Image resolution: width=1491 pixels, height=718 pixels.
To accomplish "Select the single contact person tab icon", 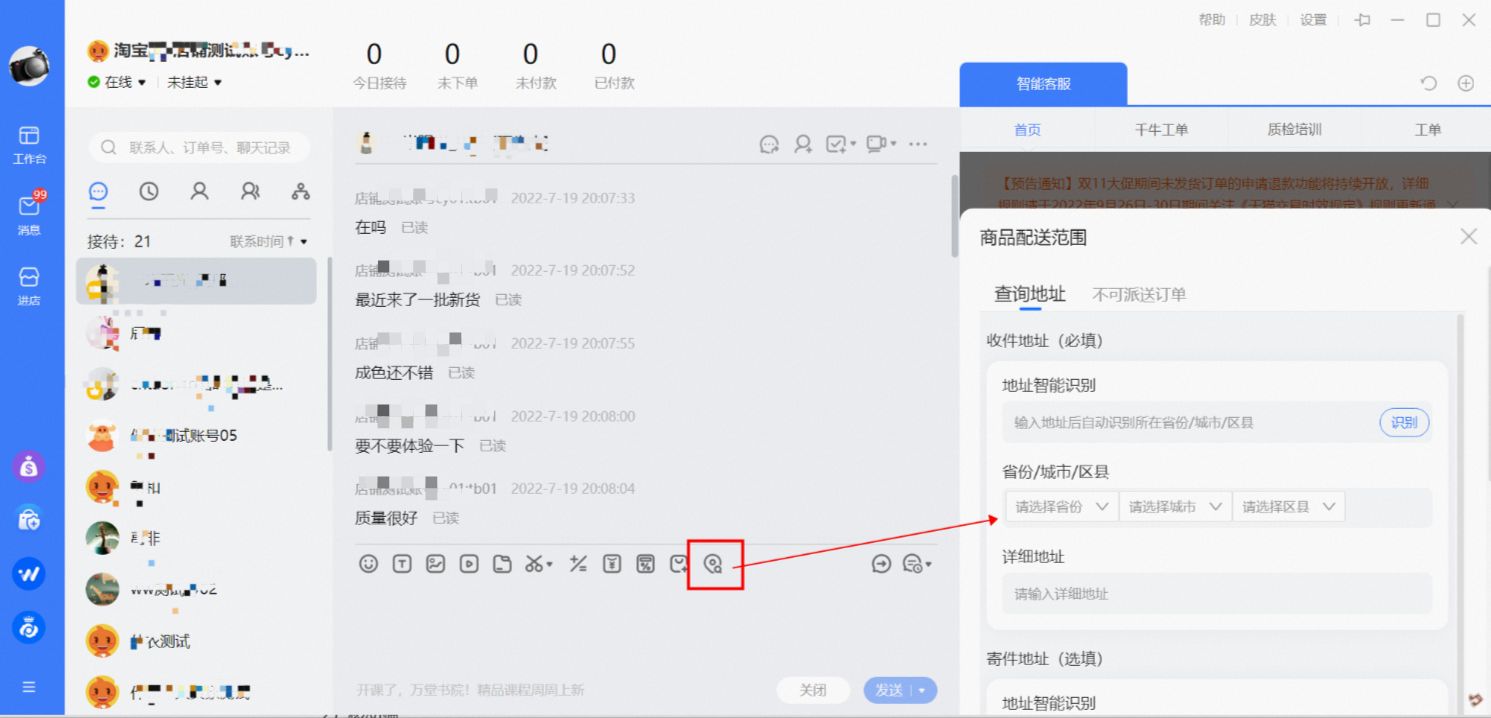I will [200, 191].
